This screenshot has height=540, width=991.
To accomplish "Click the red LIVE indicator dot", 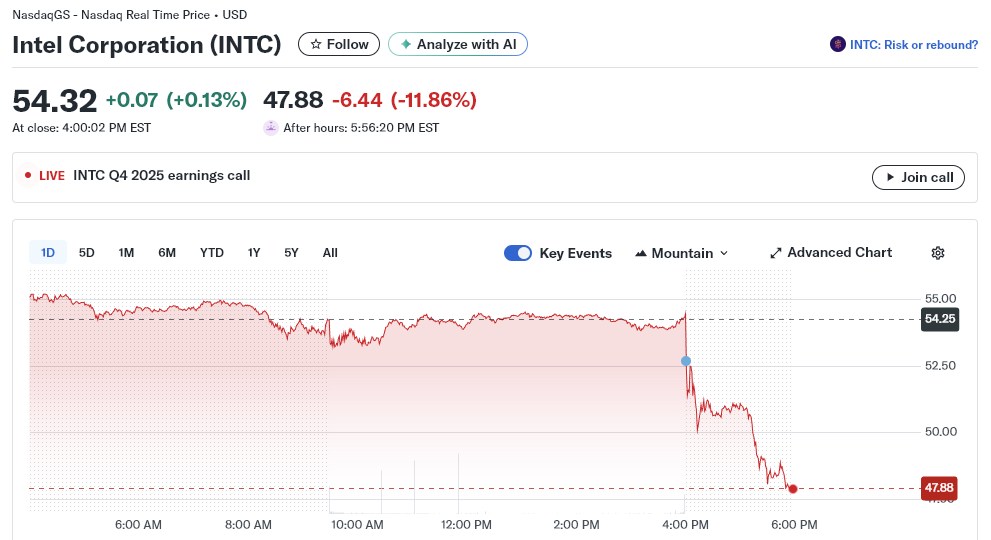I will [x=28, y=176].
